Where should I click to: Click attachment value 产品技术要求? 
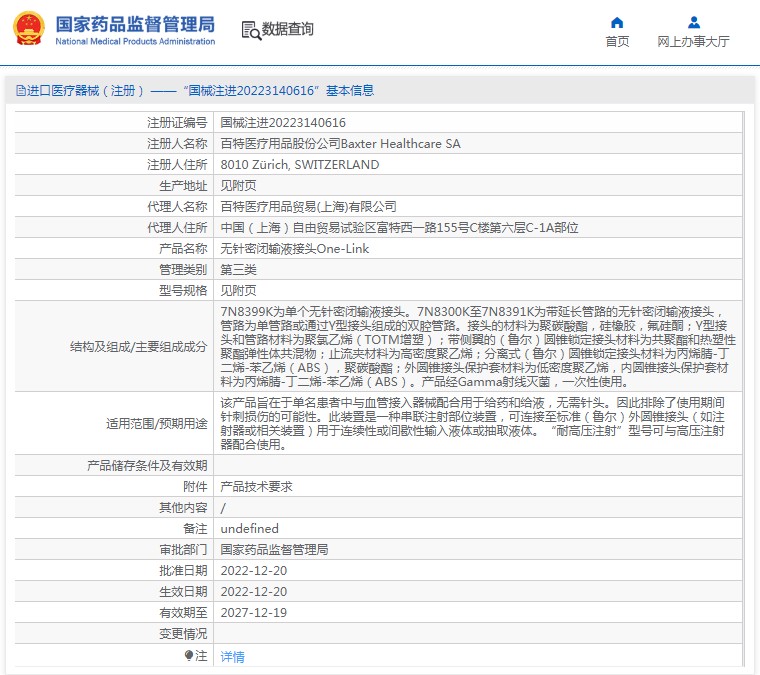click(256, 487)
